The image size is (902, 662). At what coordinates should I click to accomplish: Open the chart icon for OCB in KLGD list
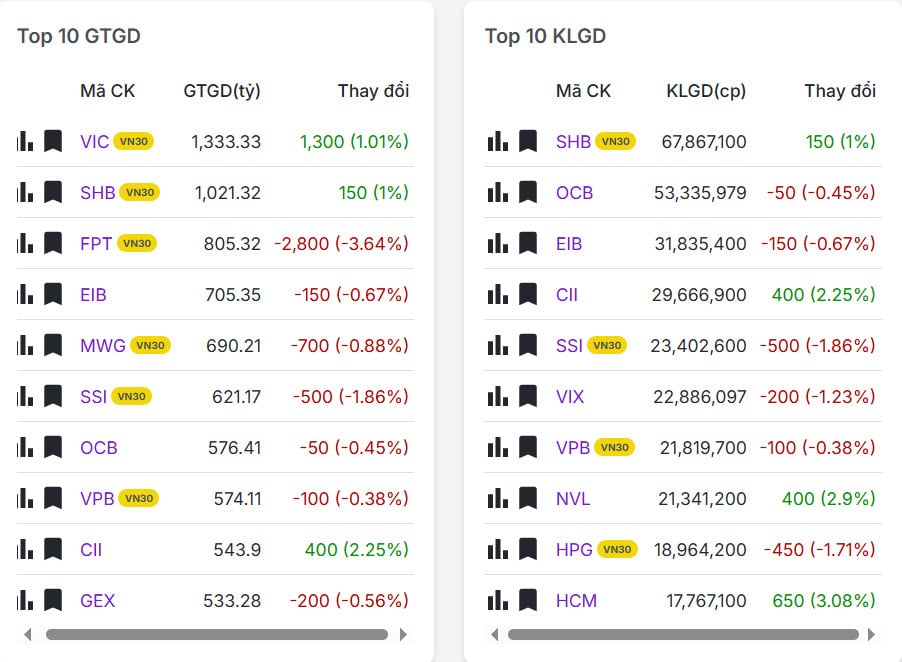pyautogui.click(x=497, y=192)
